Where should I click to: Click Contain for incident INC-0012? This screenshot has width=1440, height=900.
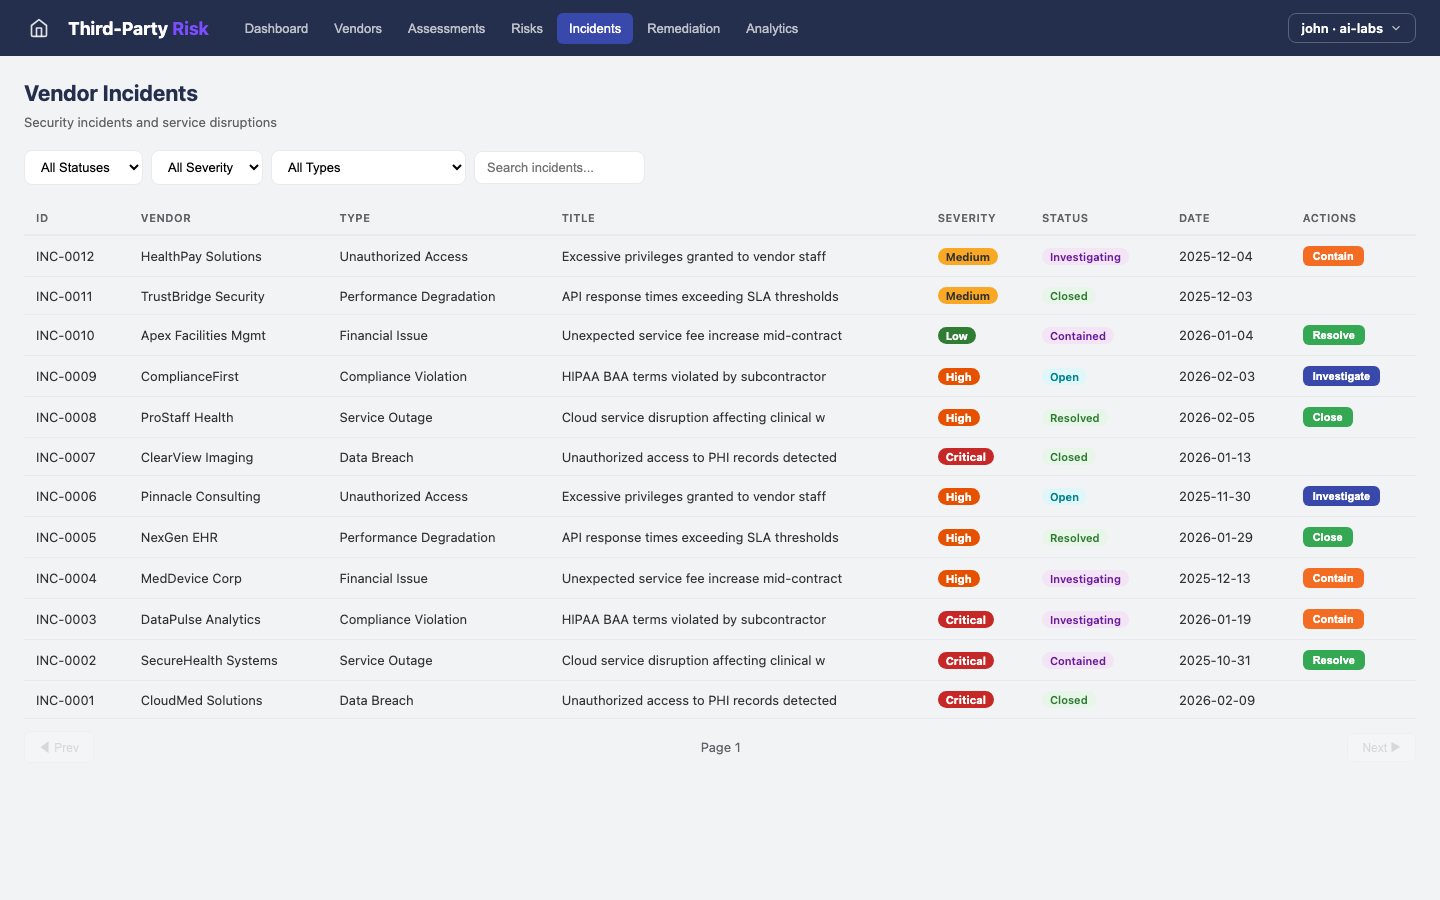click(1333, 256)
